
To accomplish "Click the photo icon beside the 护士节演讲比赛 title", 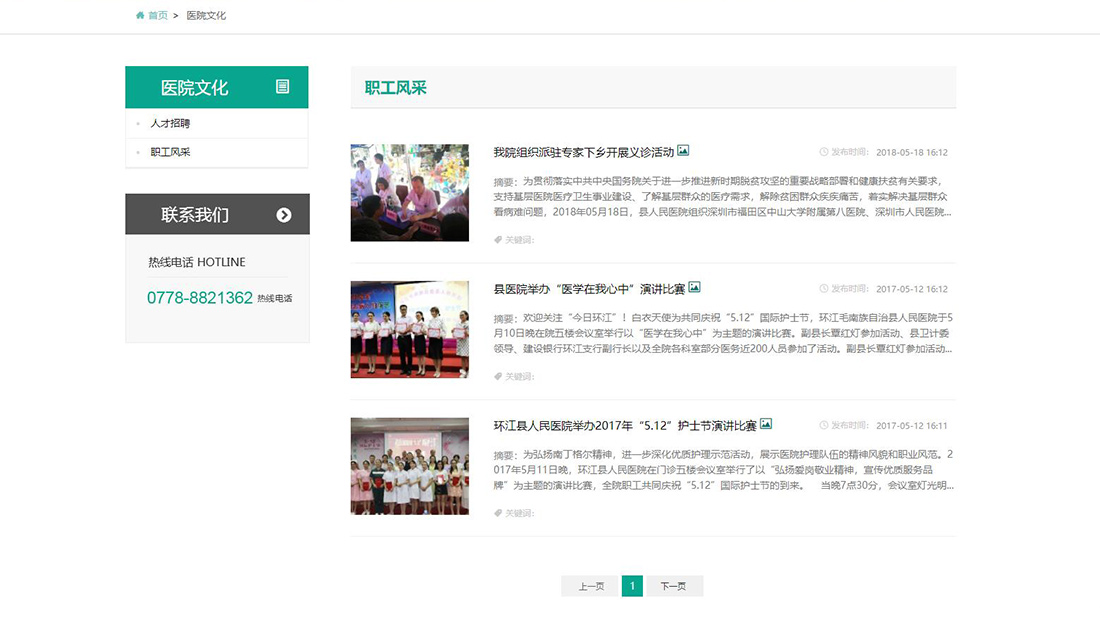I will (x=766, y=423).
